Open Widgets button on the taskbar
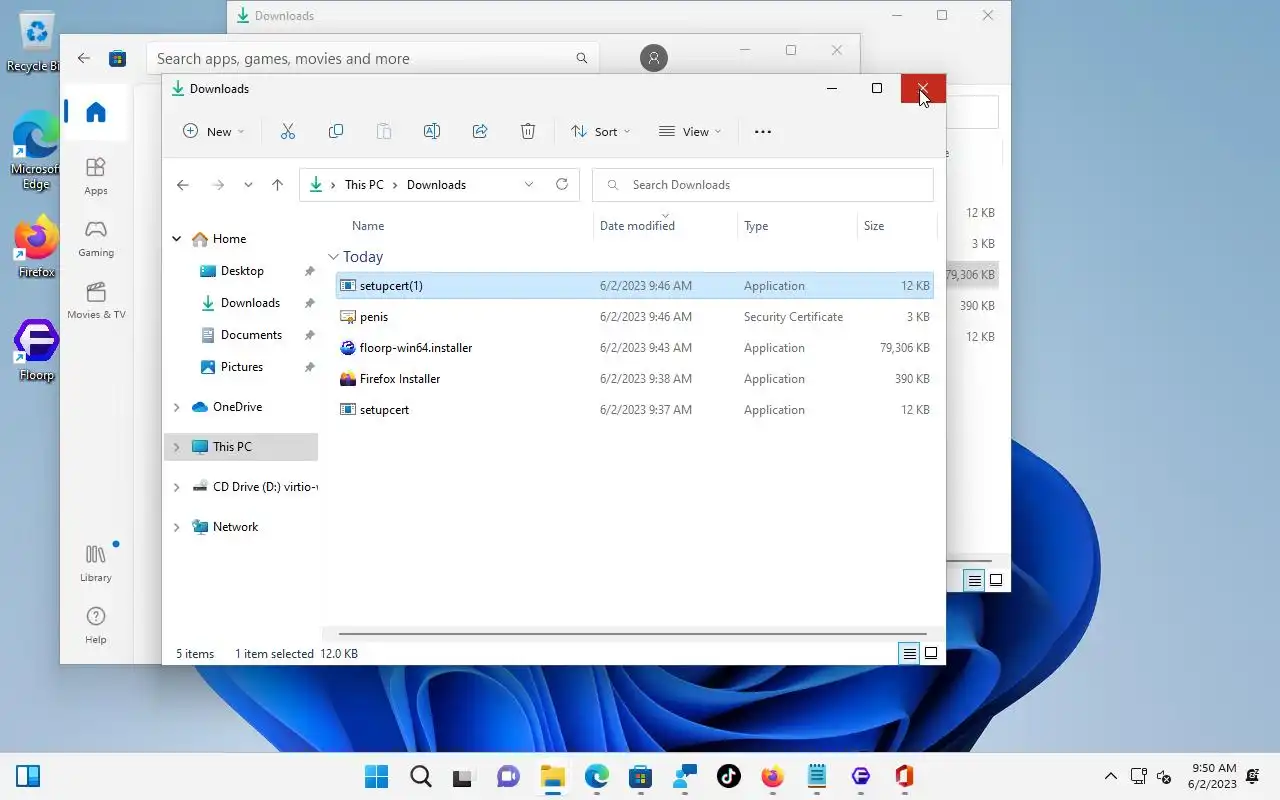 point(28,776)
